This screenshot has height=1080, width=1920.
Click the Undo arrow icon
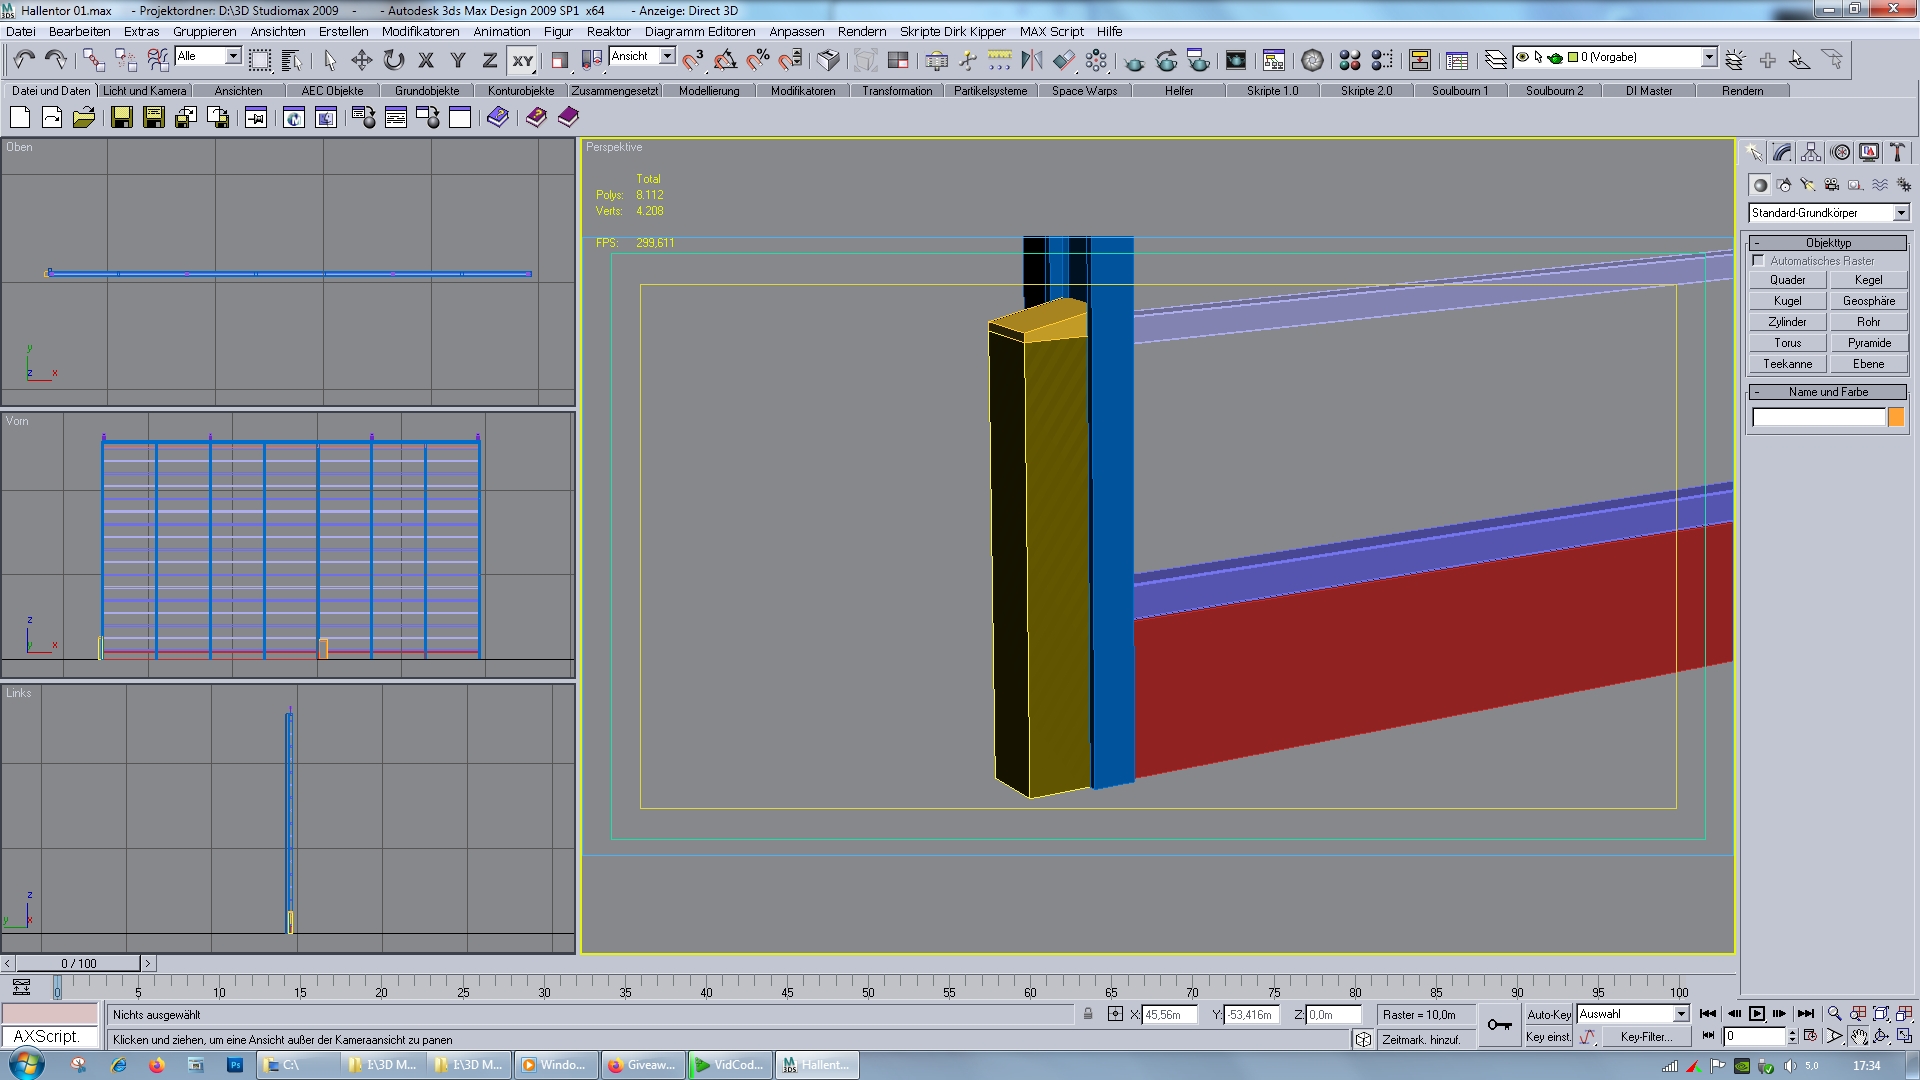point(24,60)
